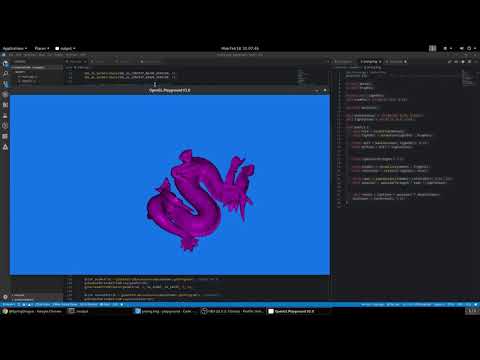Open the active application menu beside Places
The height and width of the screenshot is (360, 480).
[65, 48]
